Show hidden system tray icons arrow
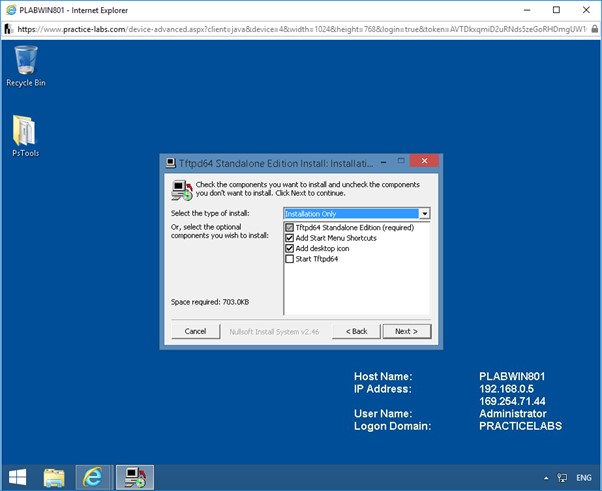Screen dimensions: 602x491 (x=546, y=478)
